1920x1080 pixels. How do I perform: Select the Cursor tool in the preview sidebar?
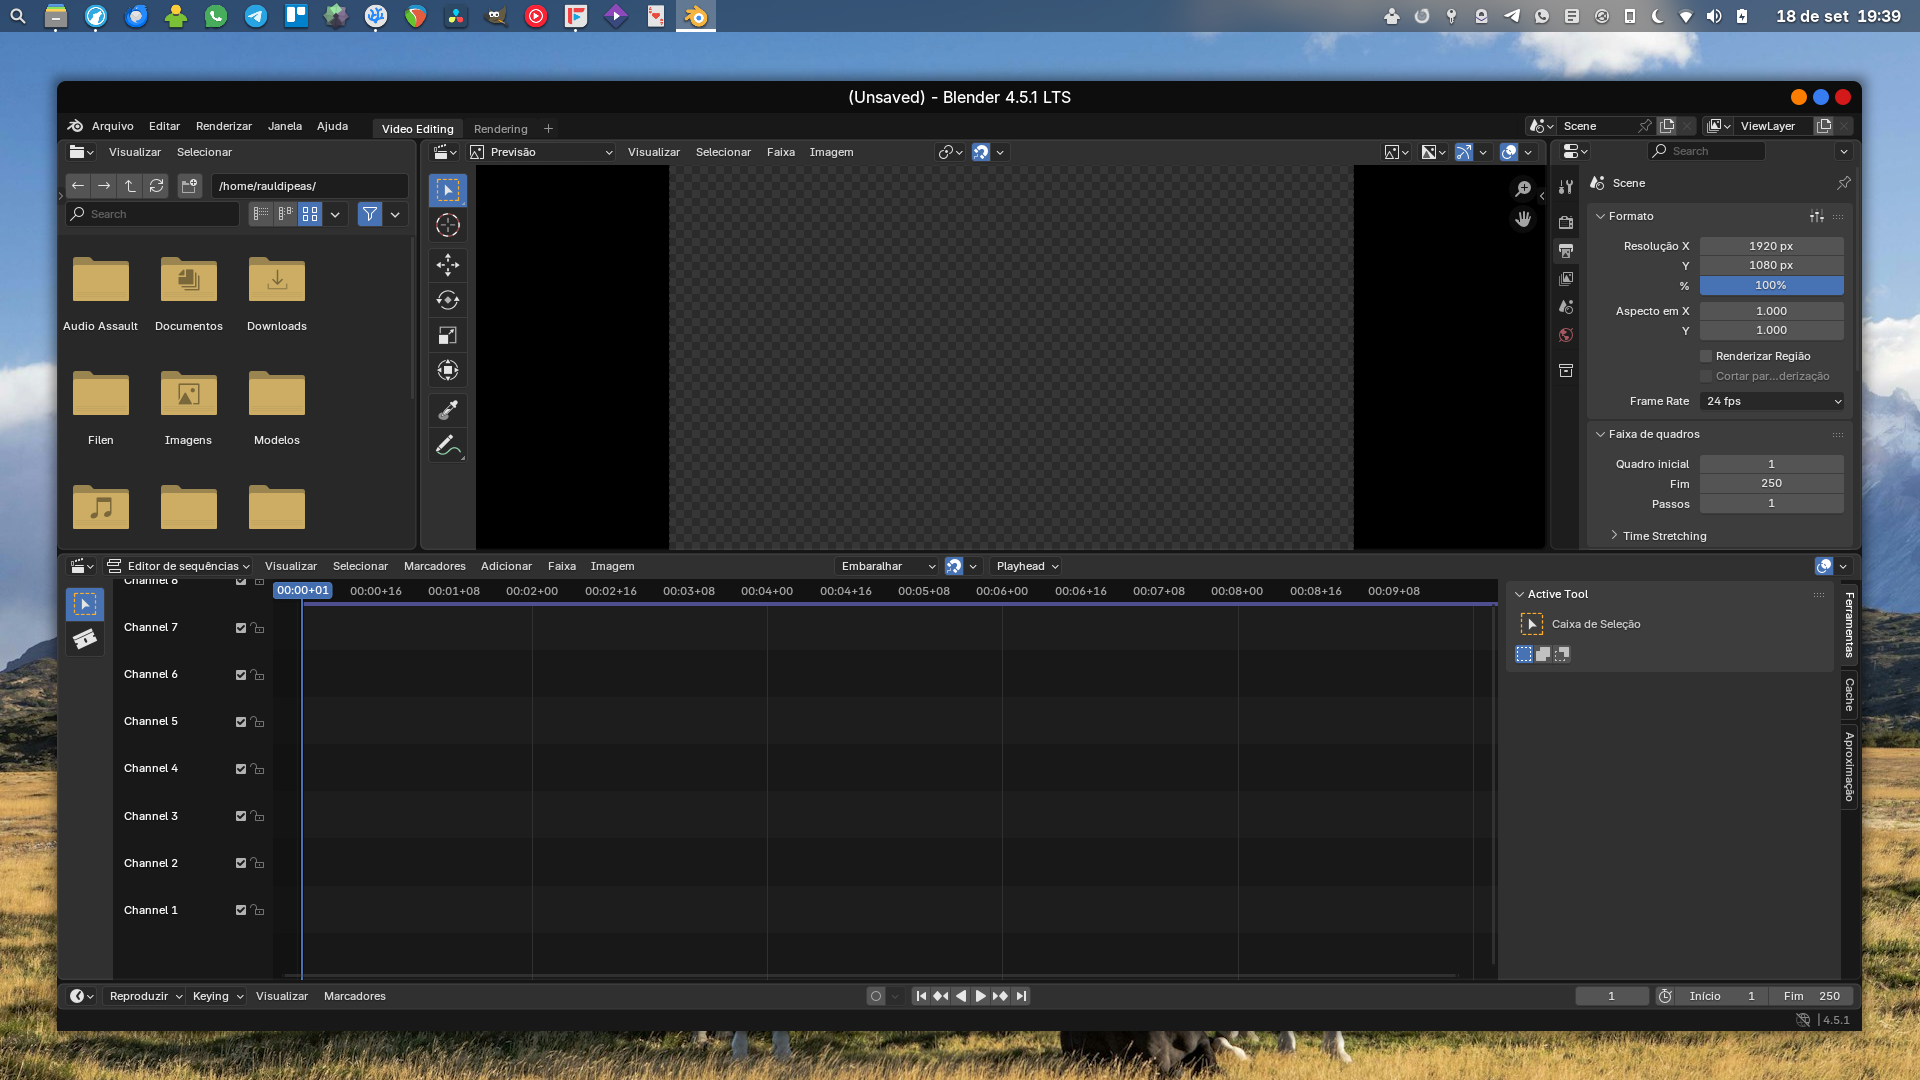tap(447, 225)
